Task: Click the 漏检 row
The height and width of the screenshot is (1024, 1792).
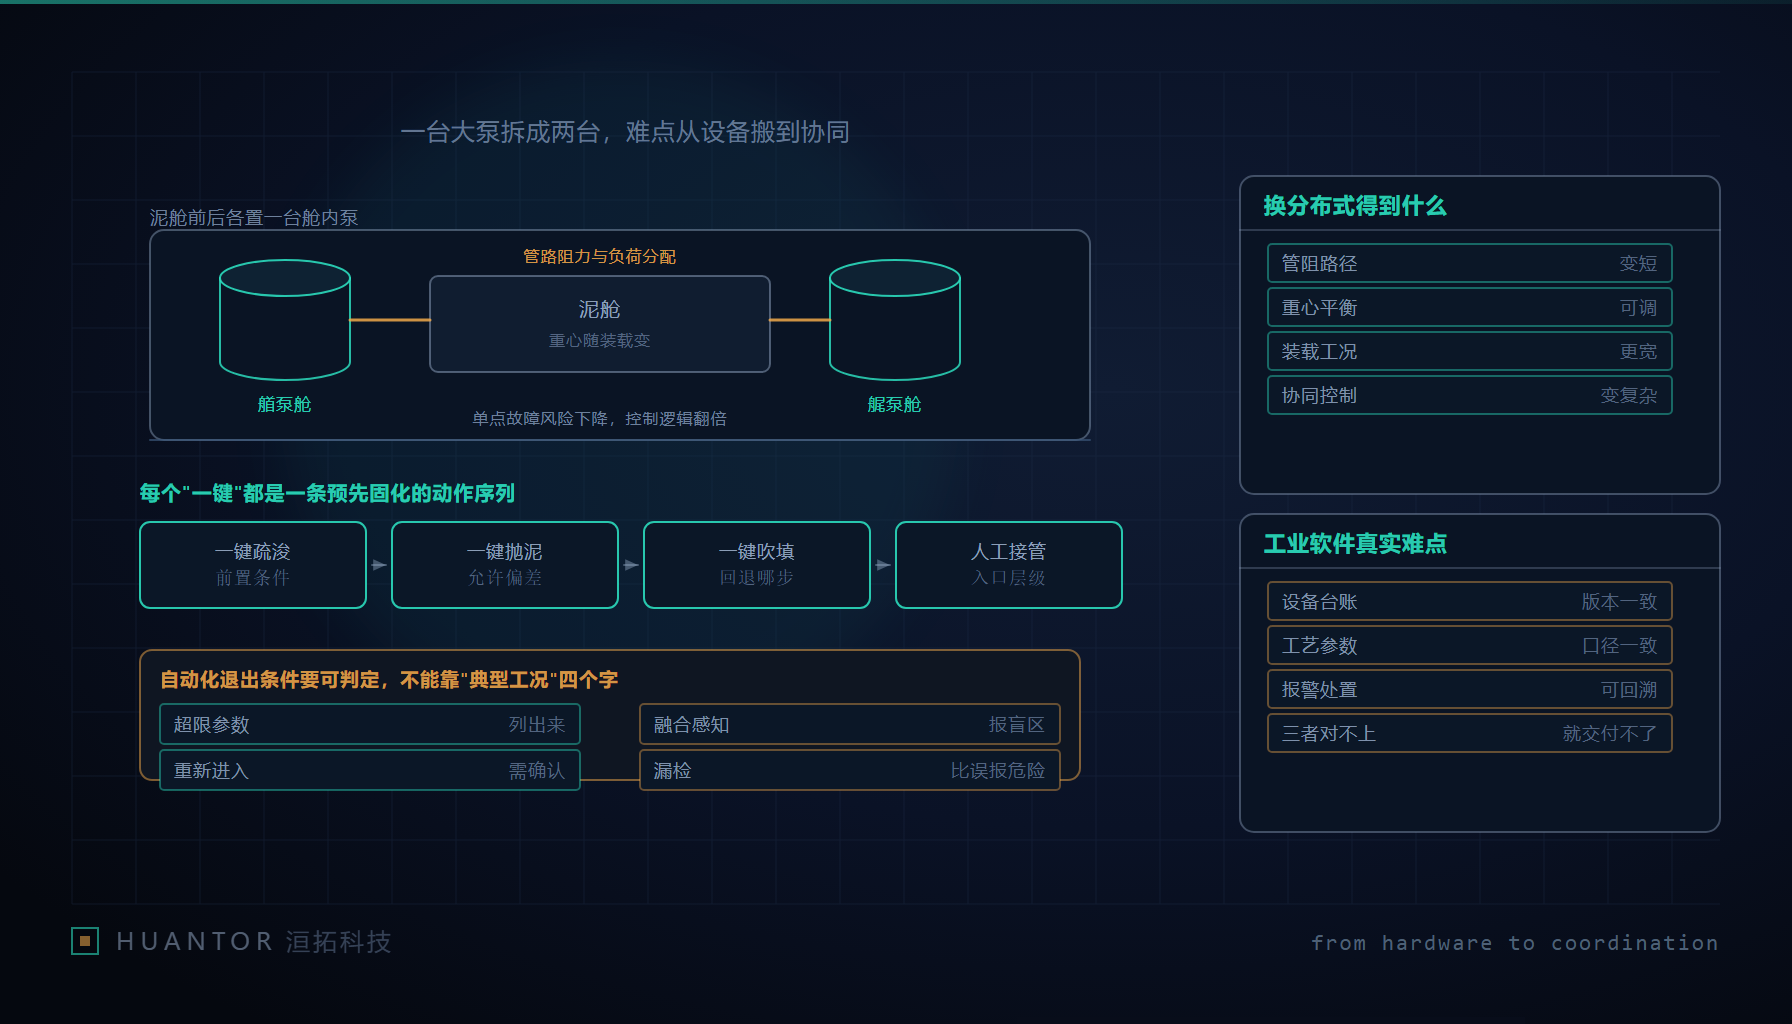Action: click(x=850, y=770)
